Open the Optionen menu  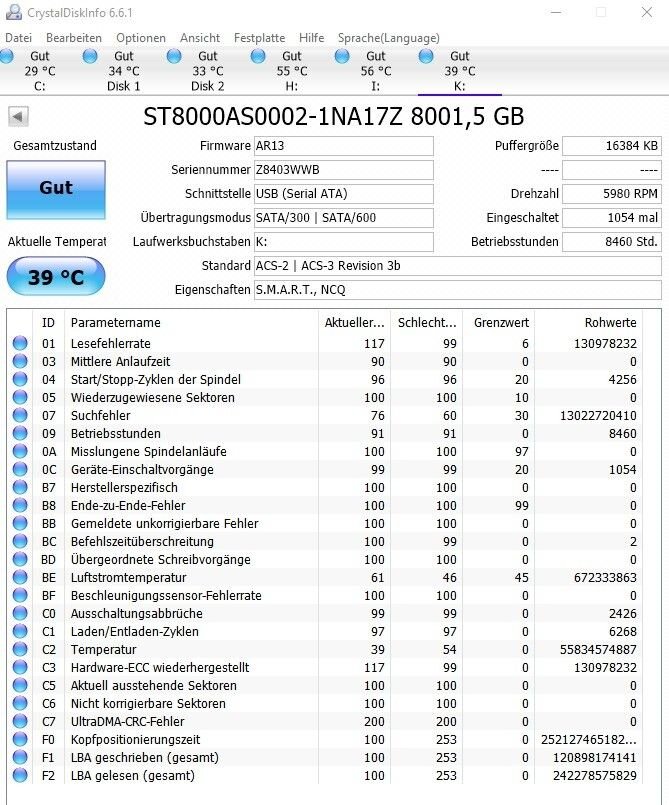coord(141,38)
